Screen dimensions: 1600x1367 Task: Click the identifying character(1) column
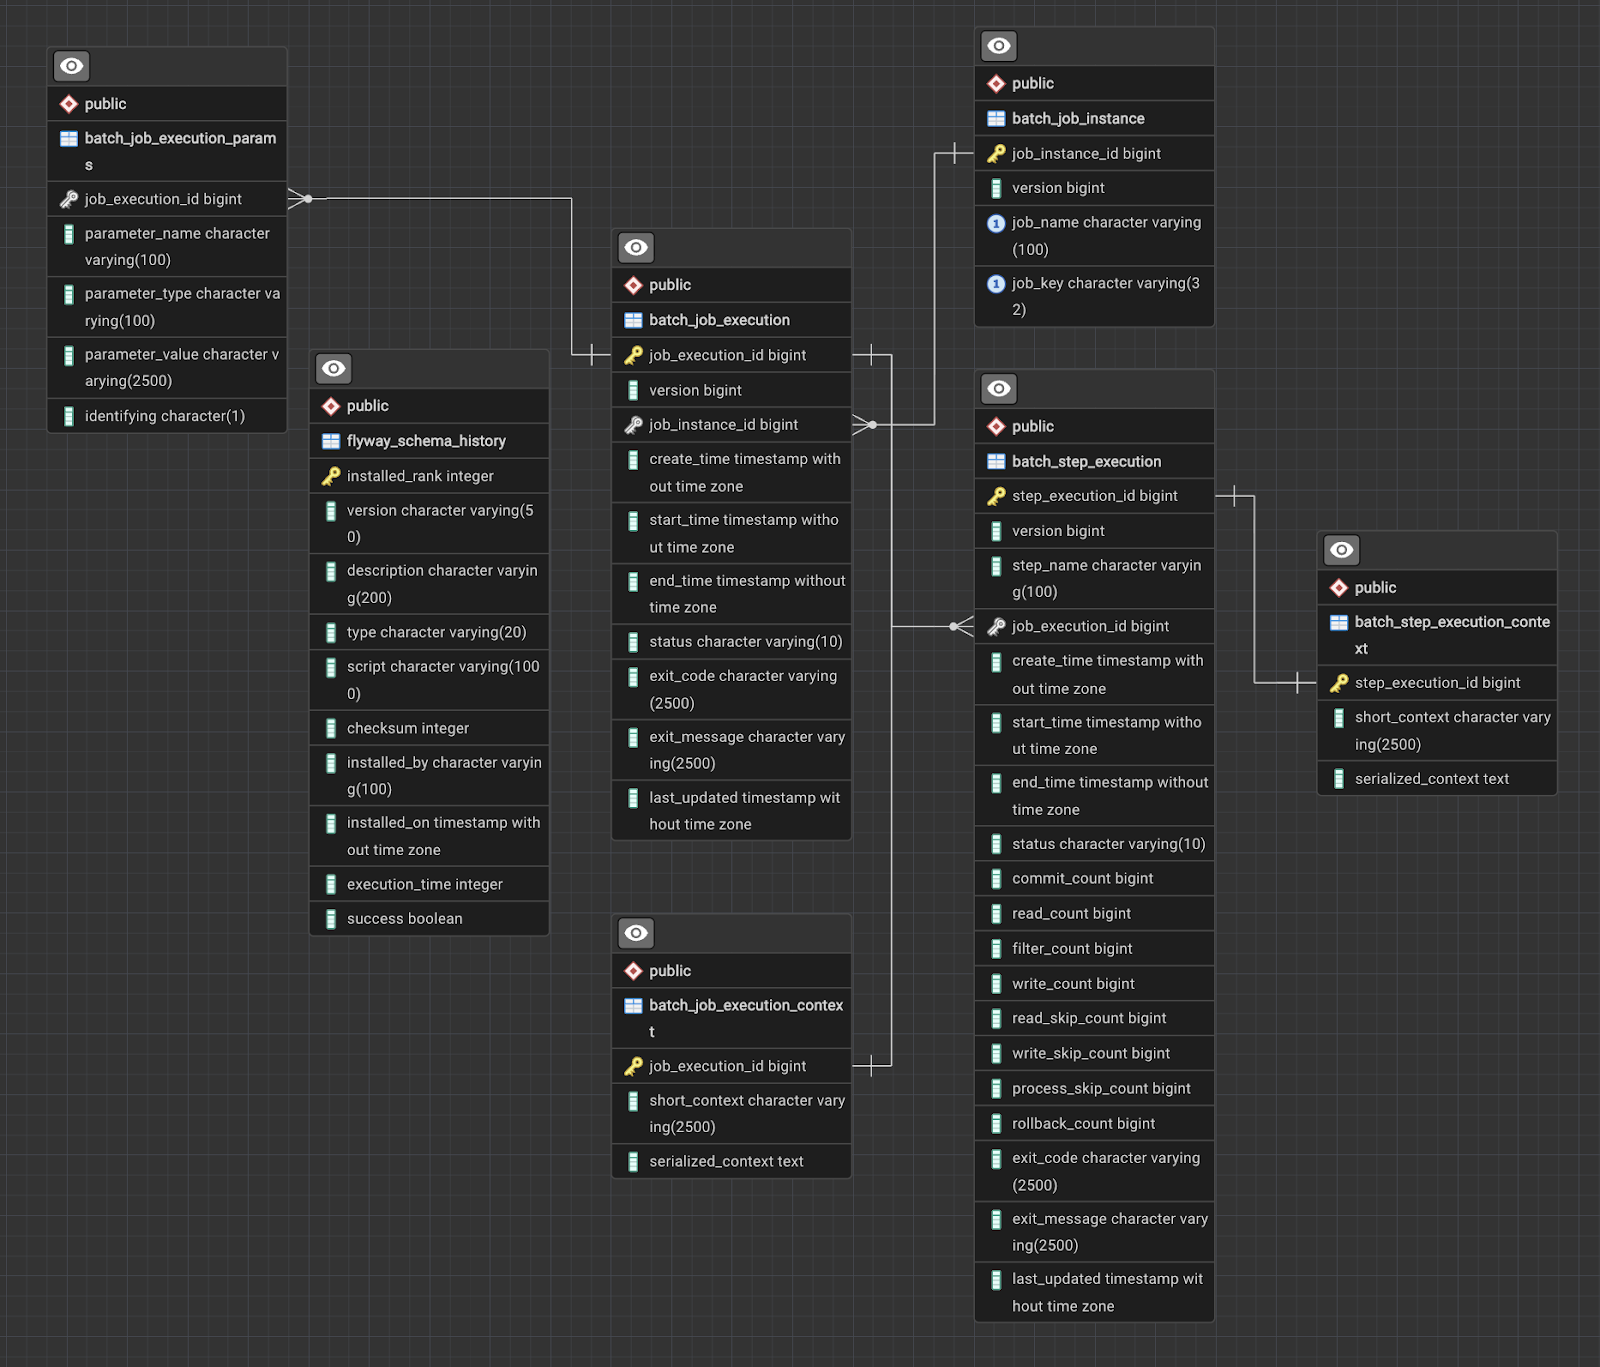[165, 416]
